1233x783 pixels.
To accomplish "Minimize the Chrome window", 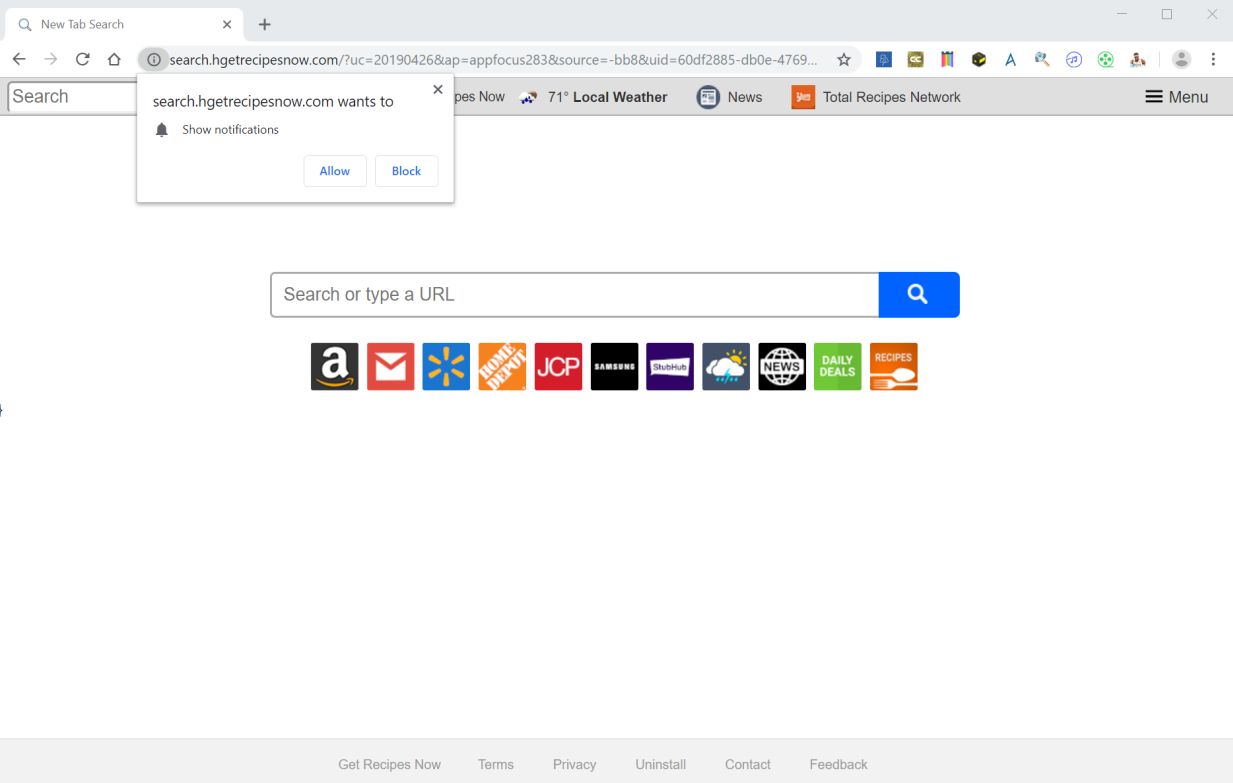I will tap(1121, 14).
